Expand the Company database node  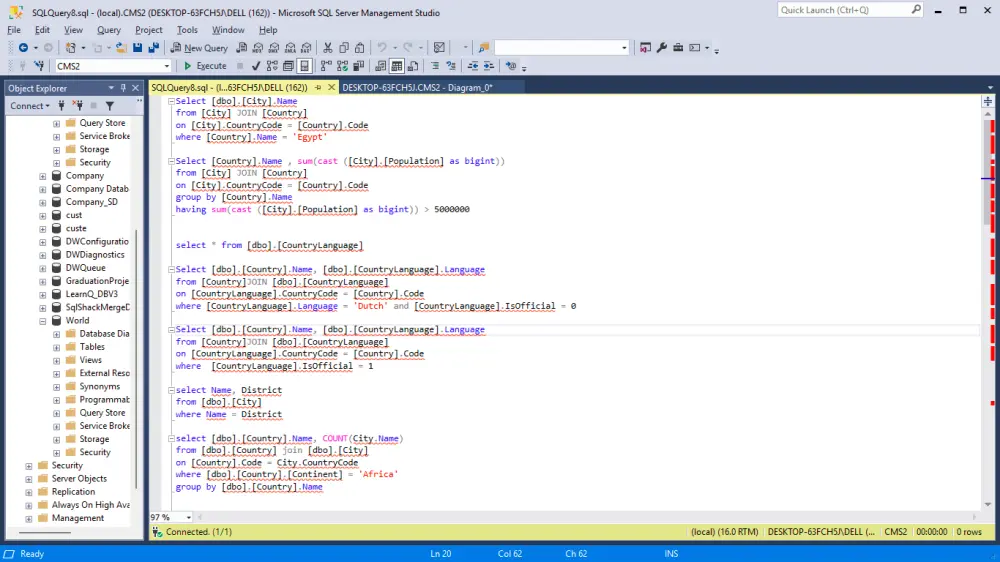43,176
